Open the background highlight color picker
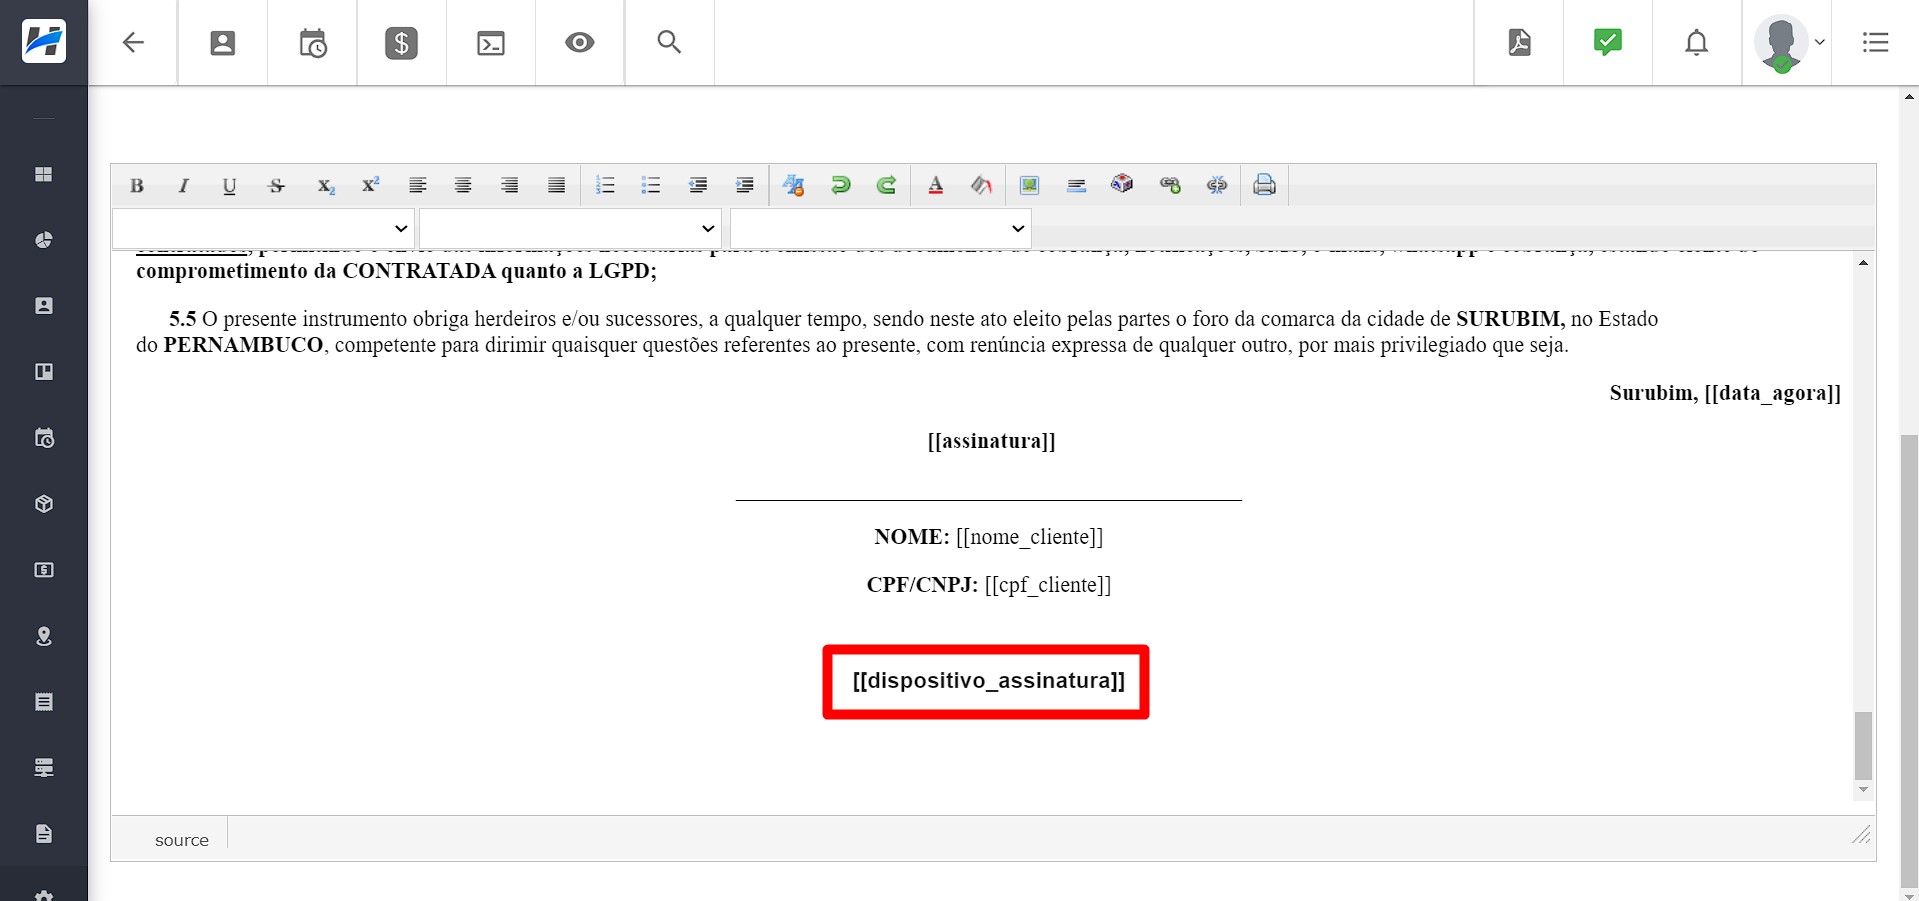 pos(981,186)
